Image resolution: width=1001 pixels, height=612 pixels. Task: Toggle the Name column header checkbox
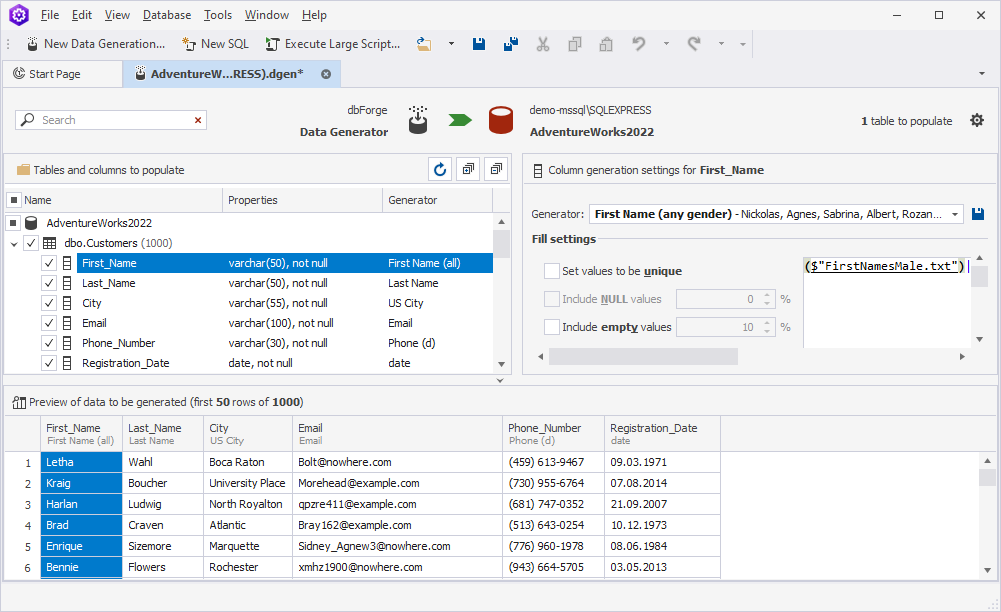pyautogui.click(x=14, y=200)
